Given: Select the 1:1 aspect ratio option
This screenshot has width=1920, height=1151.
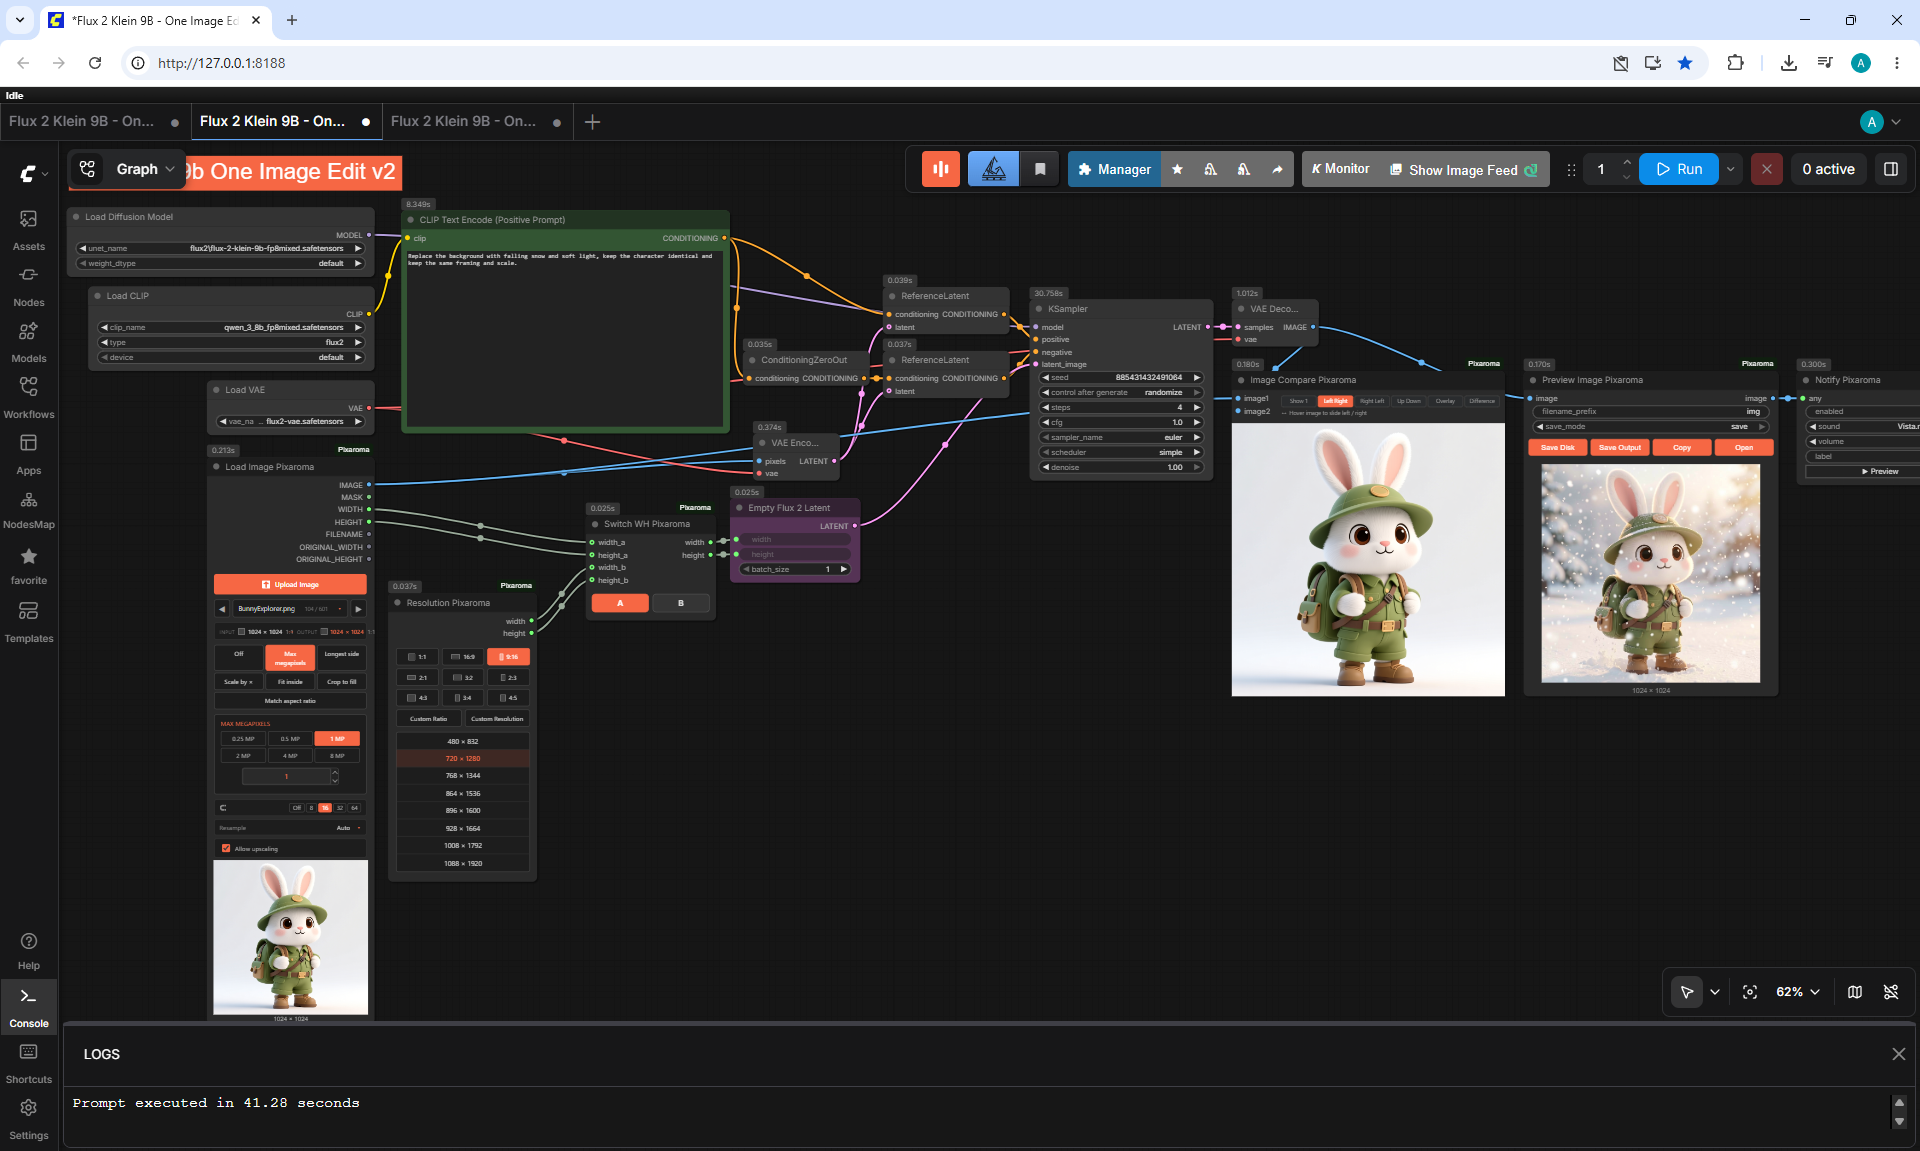Looking at the screenshot, I should pos(418,657).
